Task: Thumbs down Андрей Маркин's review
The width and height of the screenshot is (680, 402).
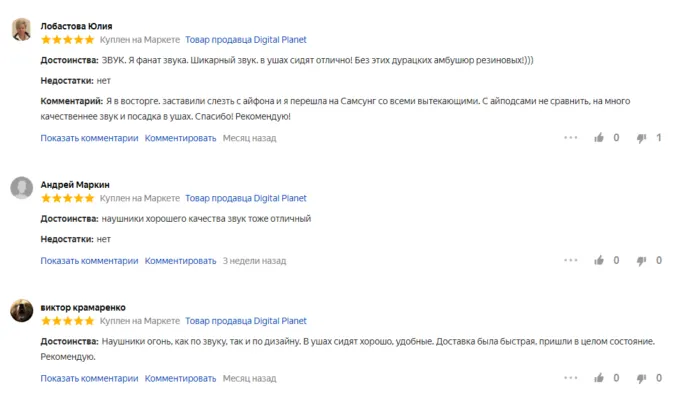Action: click(x=642, y=261)
